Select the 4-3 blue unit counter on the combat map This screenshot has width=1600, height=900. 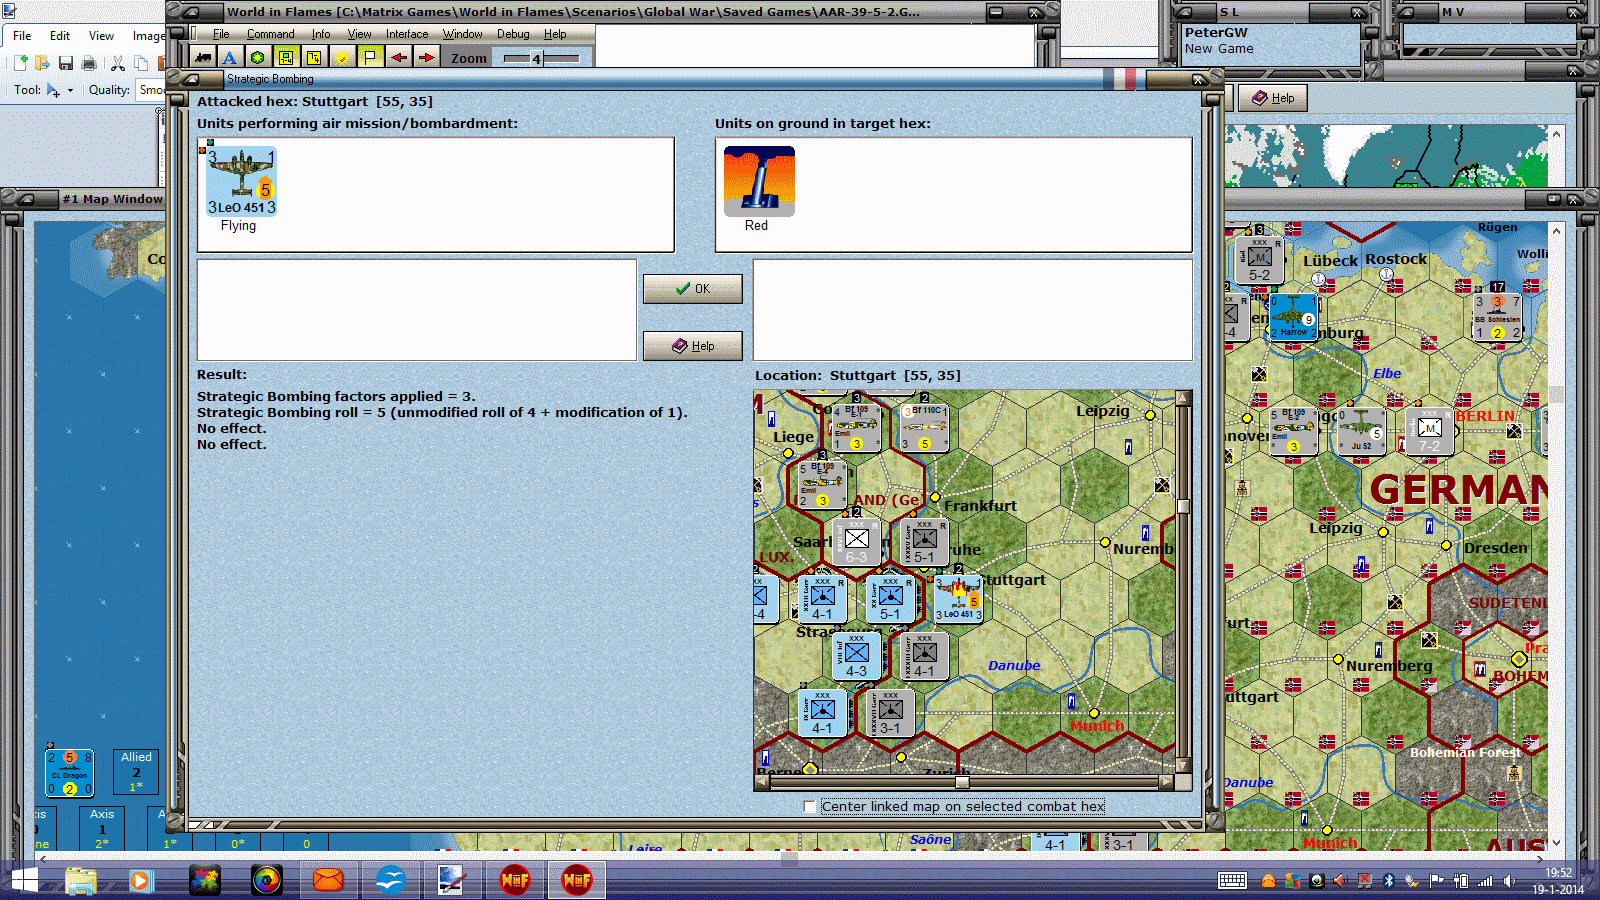tap(857, 656)
